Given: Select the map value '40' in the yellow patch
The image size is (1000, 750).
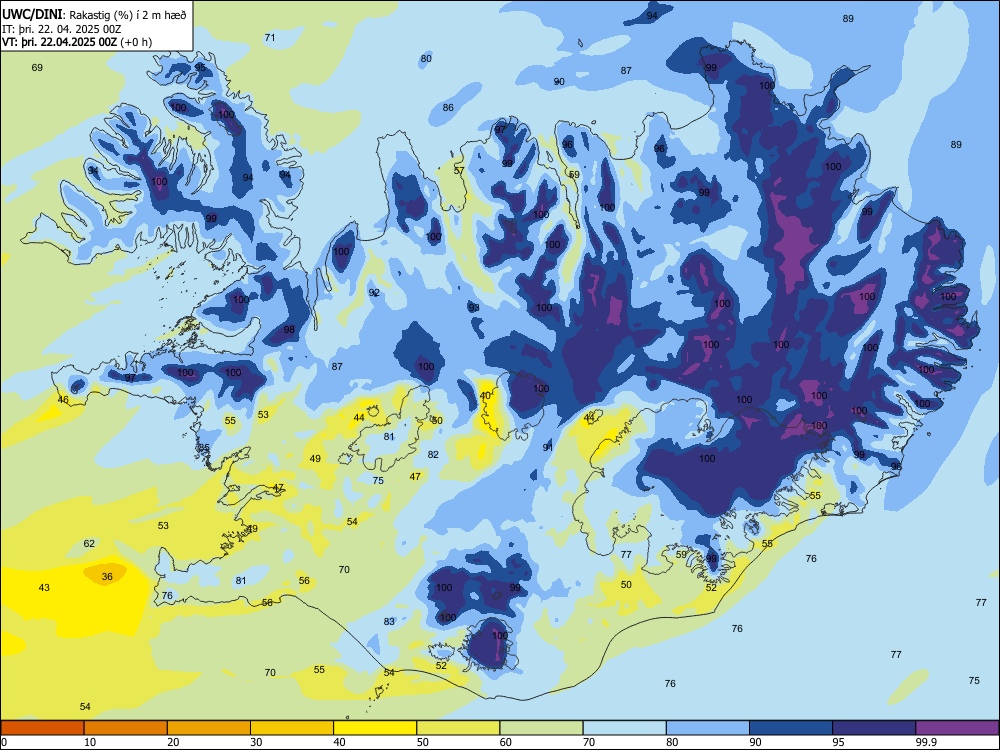Looking at the screenshot, I should pyautogui.click(x=485, y=396).
